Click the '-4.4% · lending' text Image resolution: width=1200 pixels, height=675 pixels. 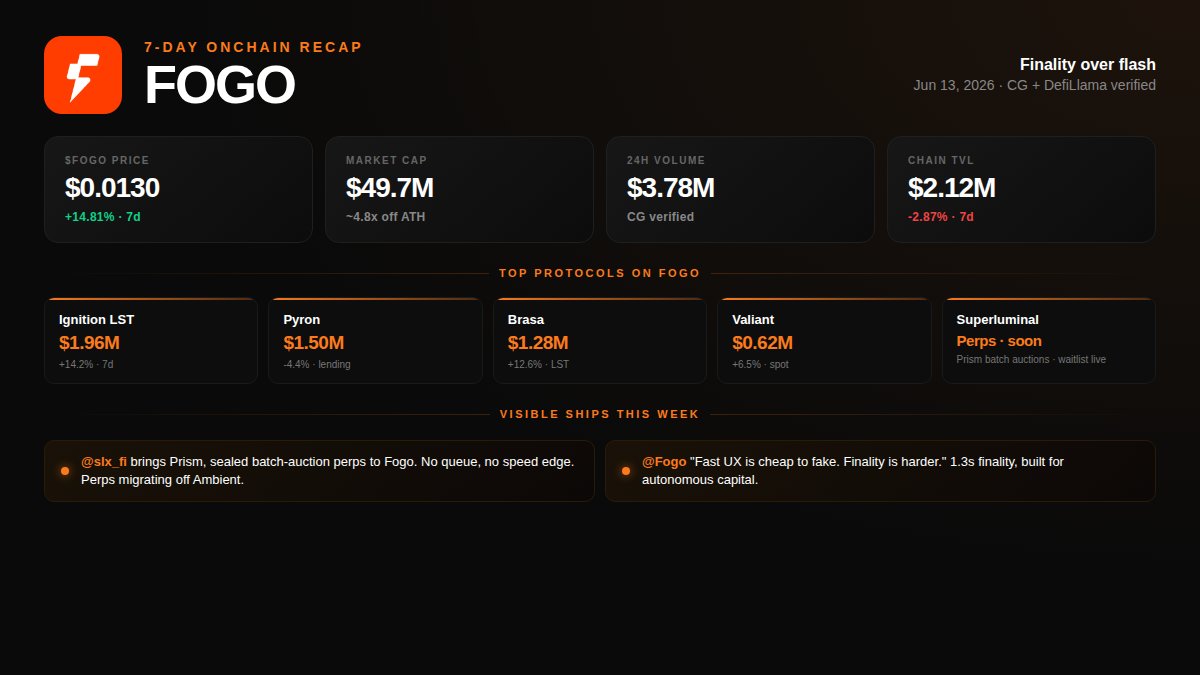pyautogui.click(x=317, y=364)
